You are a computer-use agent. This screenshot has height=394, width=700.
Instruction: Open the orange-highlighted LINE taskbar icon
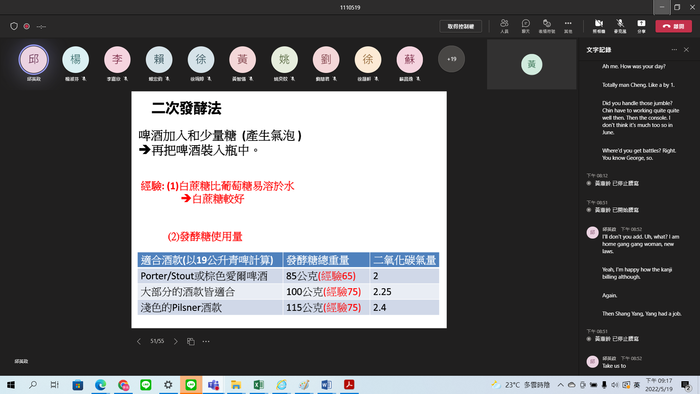(x=191, y=385)
